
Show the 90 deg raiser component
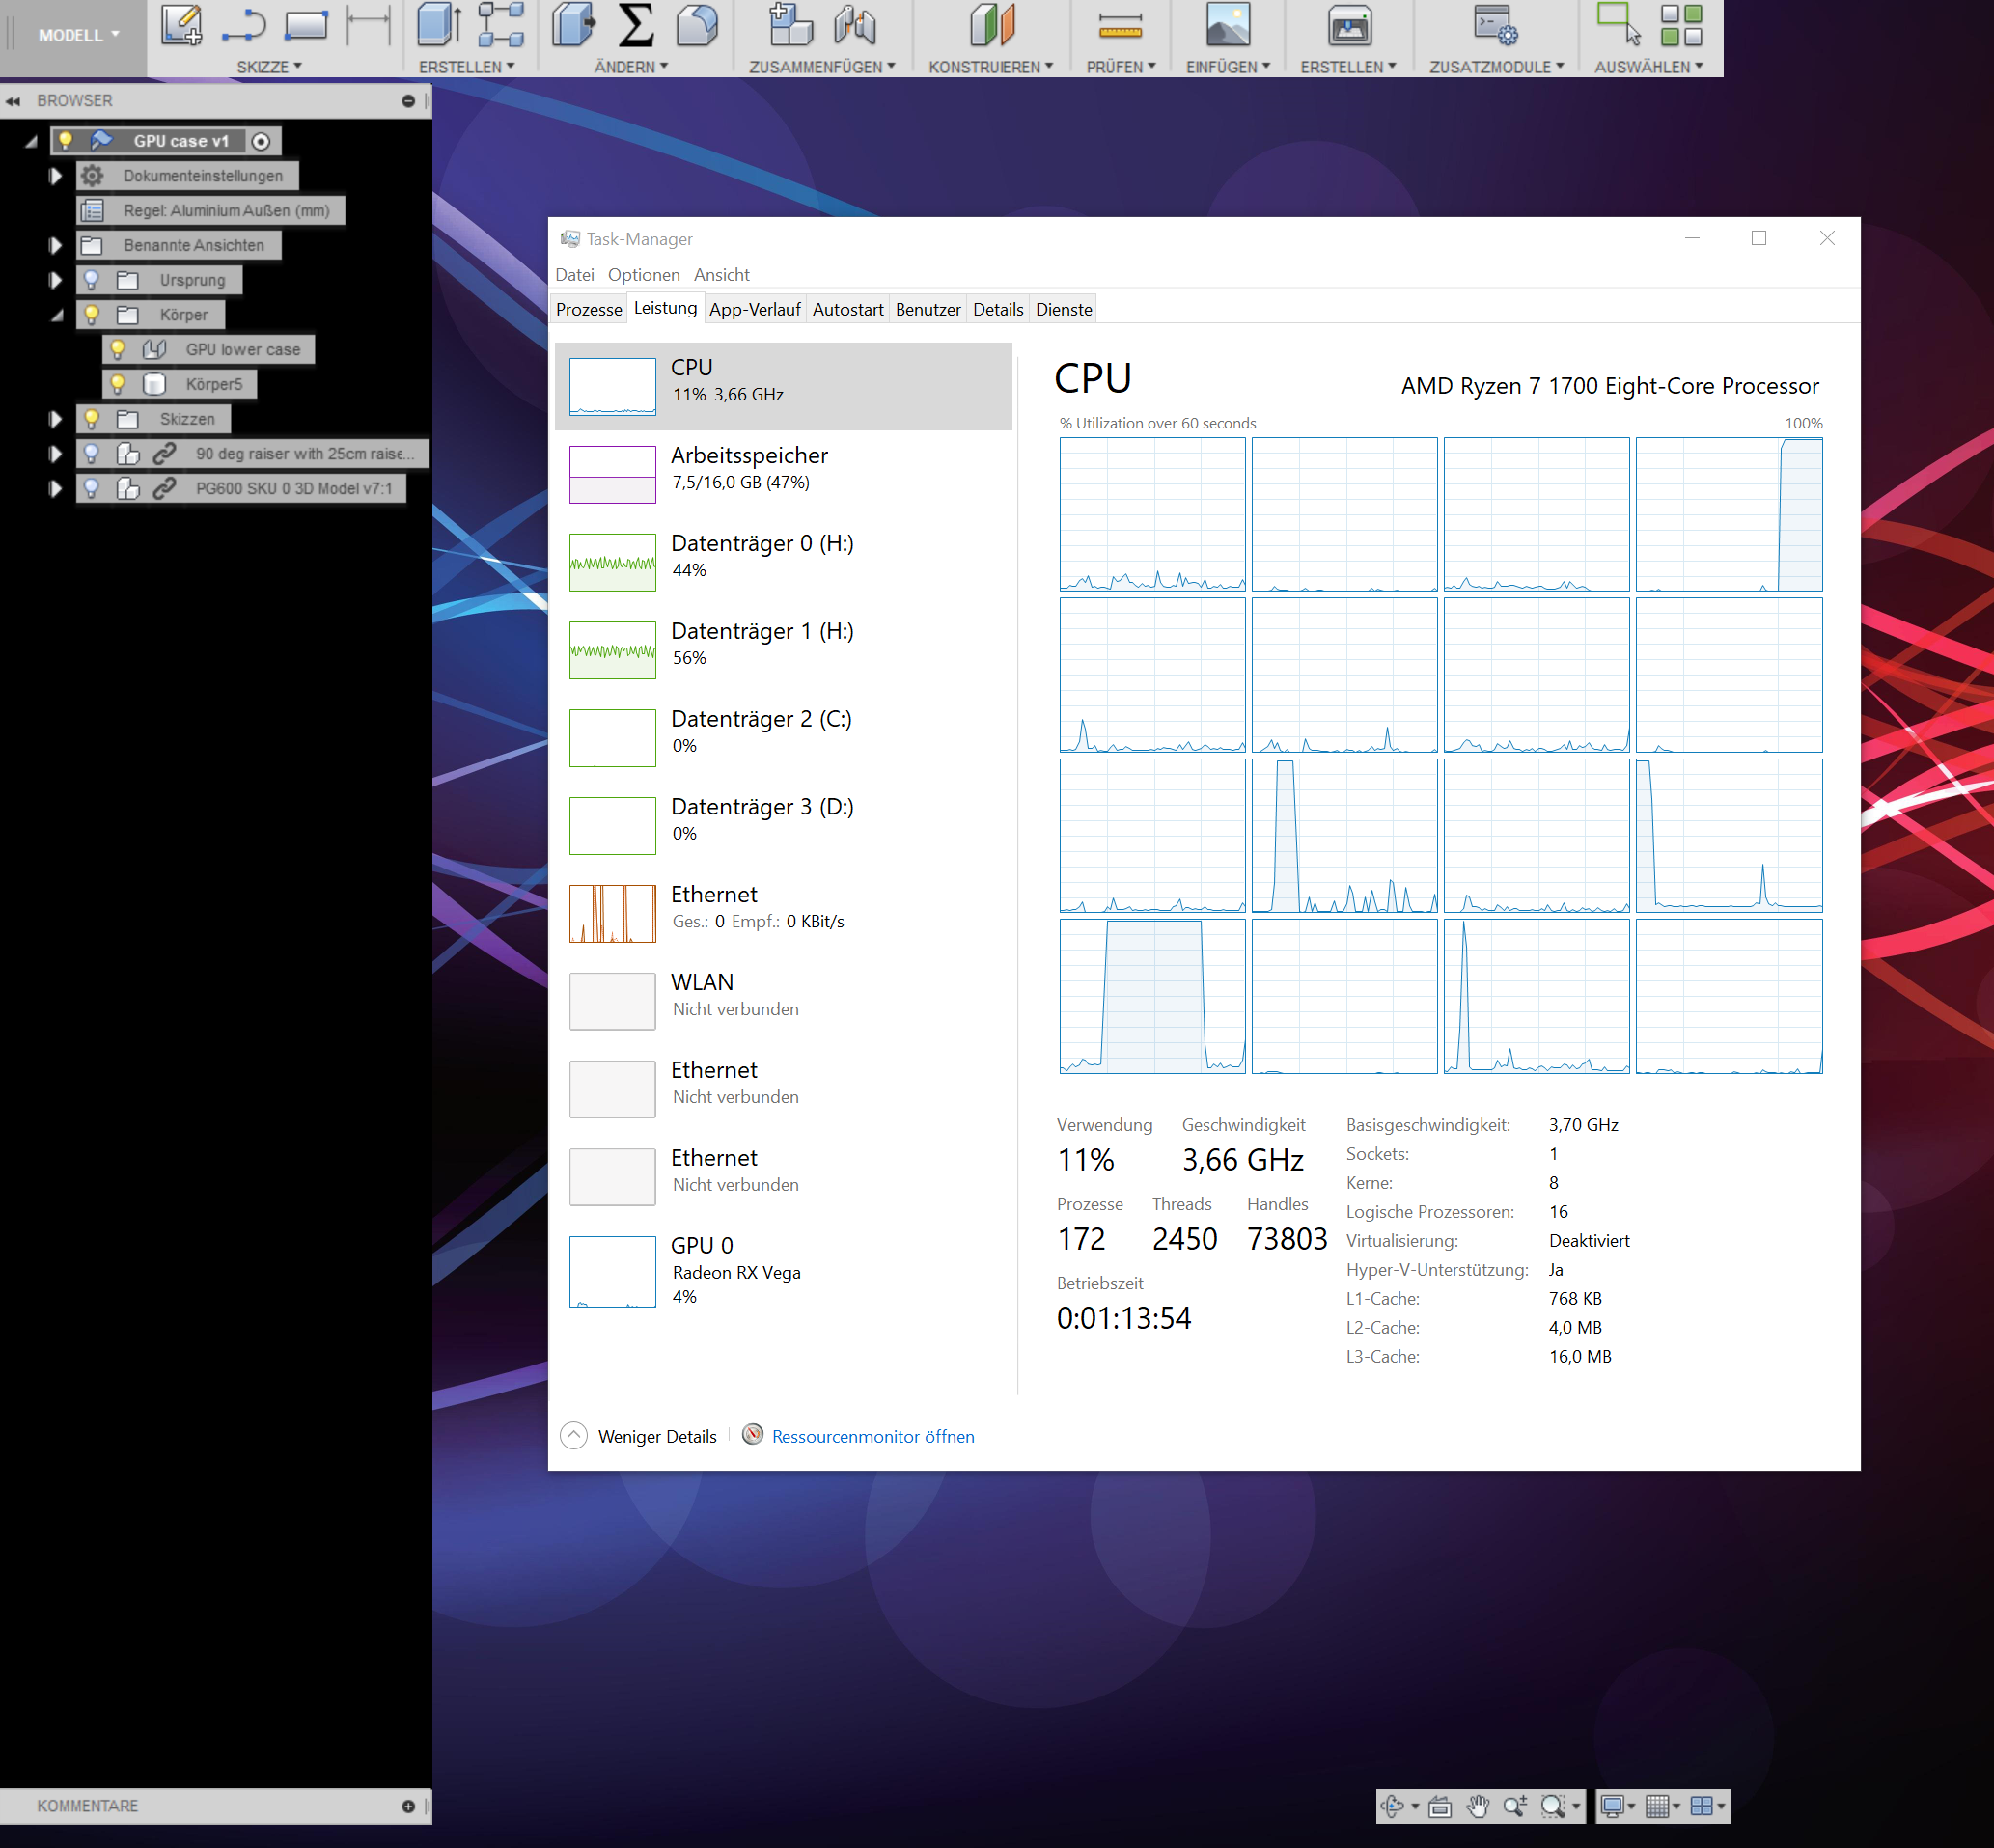click(x=91, y=454)
